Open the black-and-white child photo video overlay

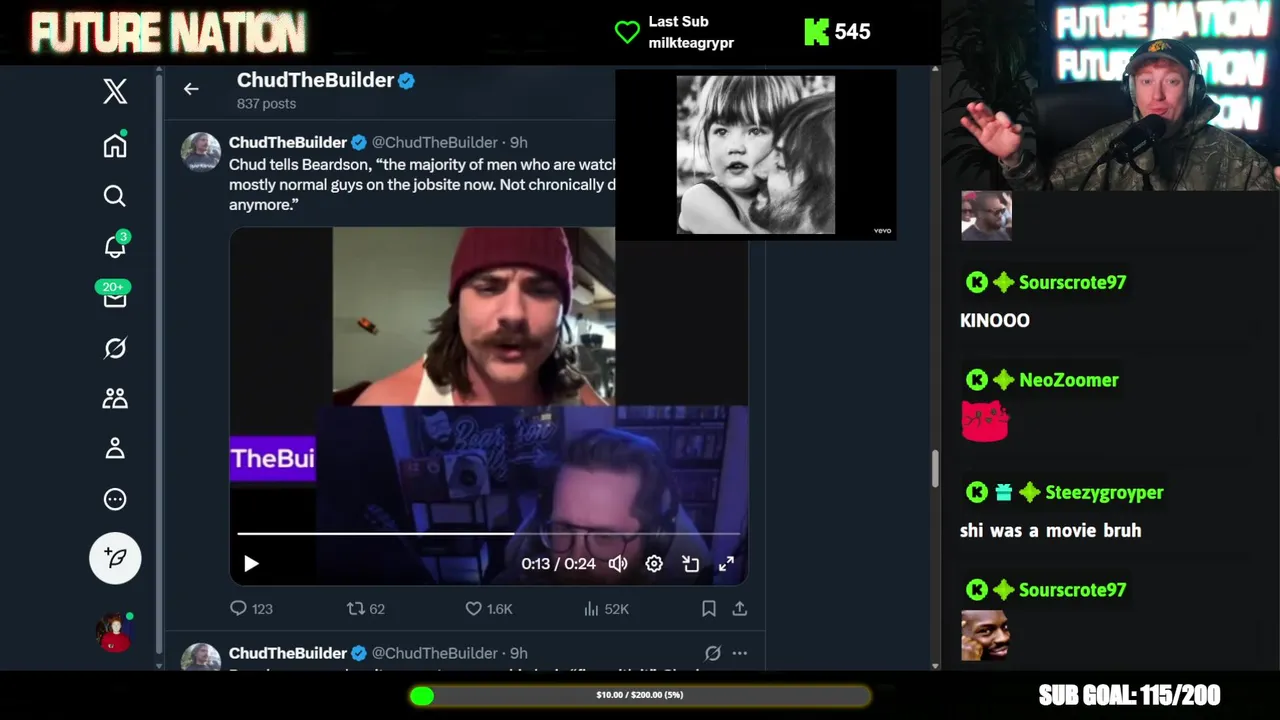(756, 155)
